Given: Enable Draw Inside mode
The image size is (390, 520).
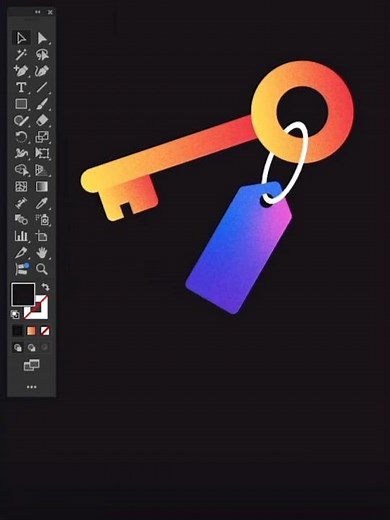Looking at the screenshot, I should [x=45, y=348].
